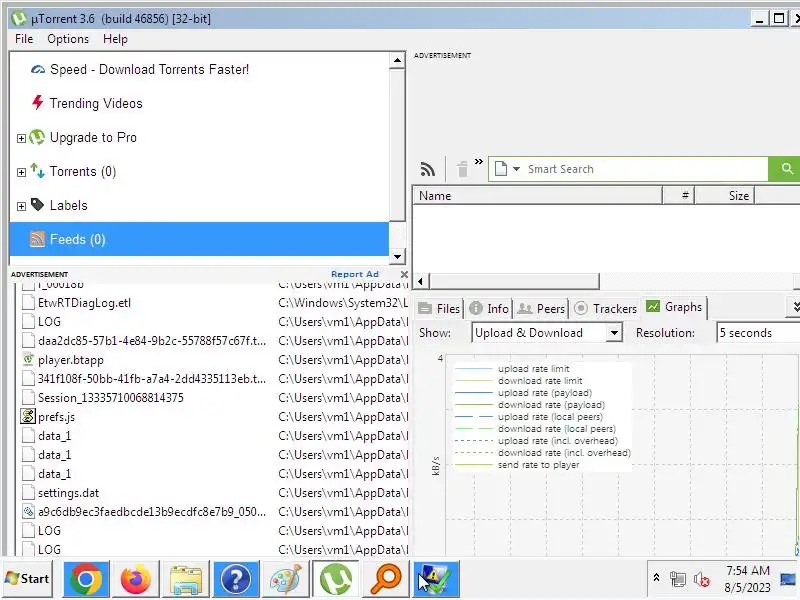The width and height of the screenshot is (800, 600).
Task: Open the clock showing 7:54 AM
Action: [747, 579]
